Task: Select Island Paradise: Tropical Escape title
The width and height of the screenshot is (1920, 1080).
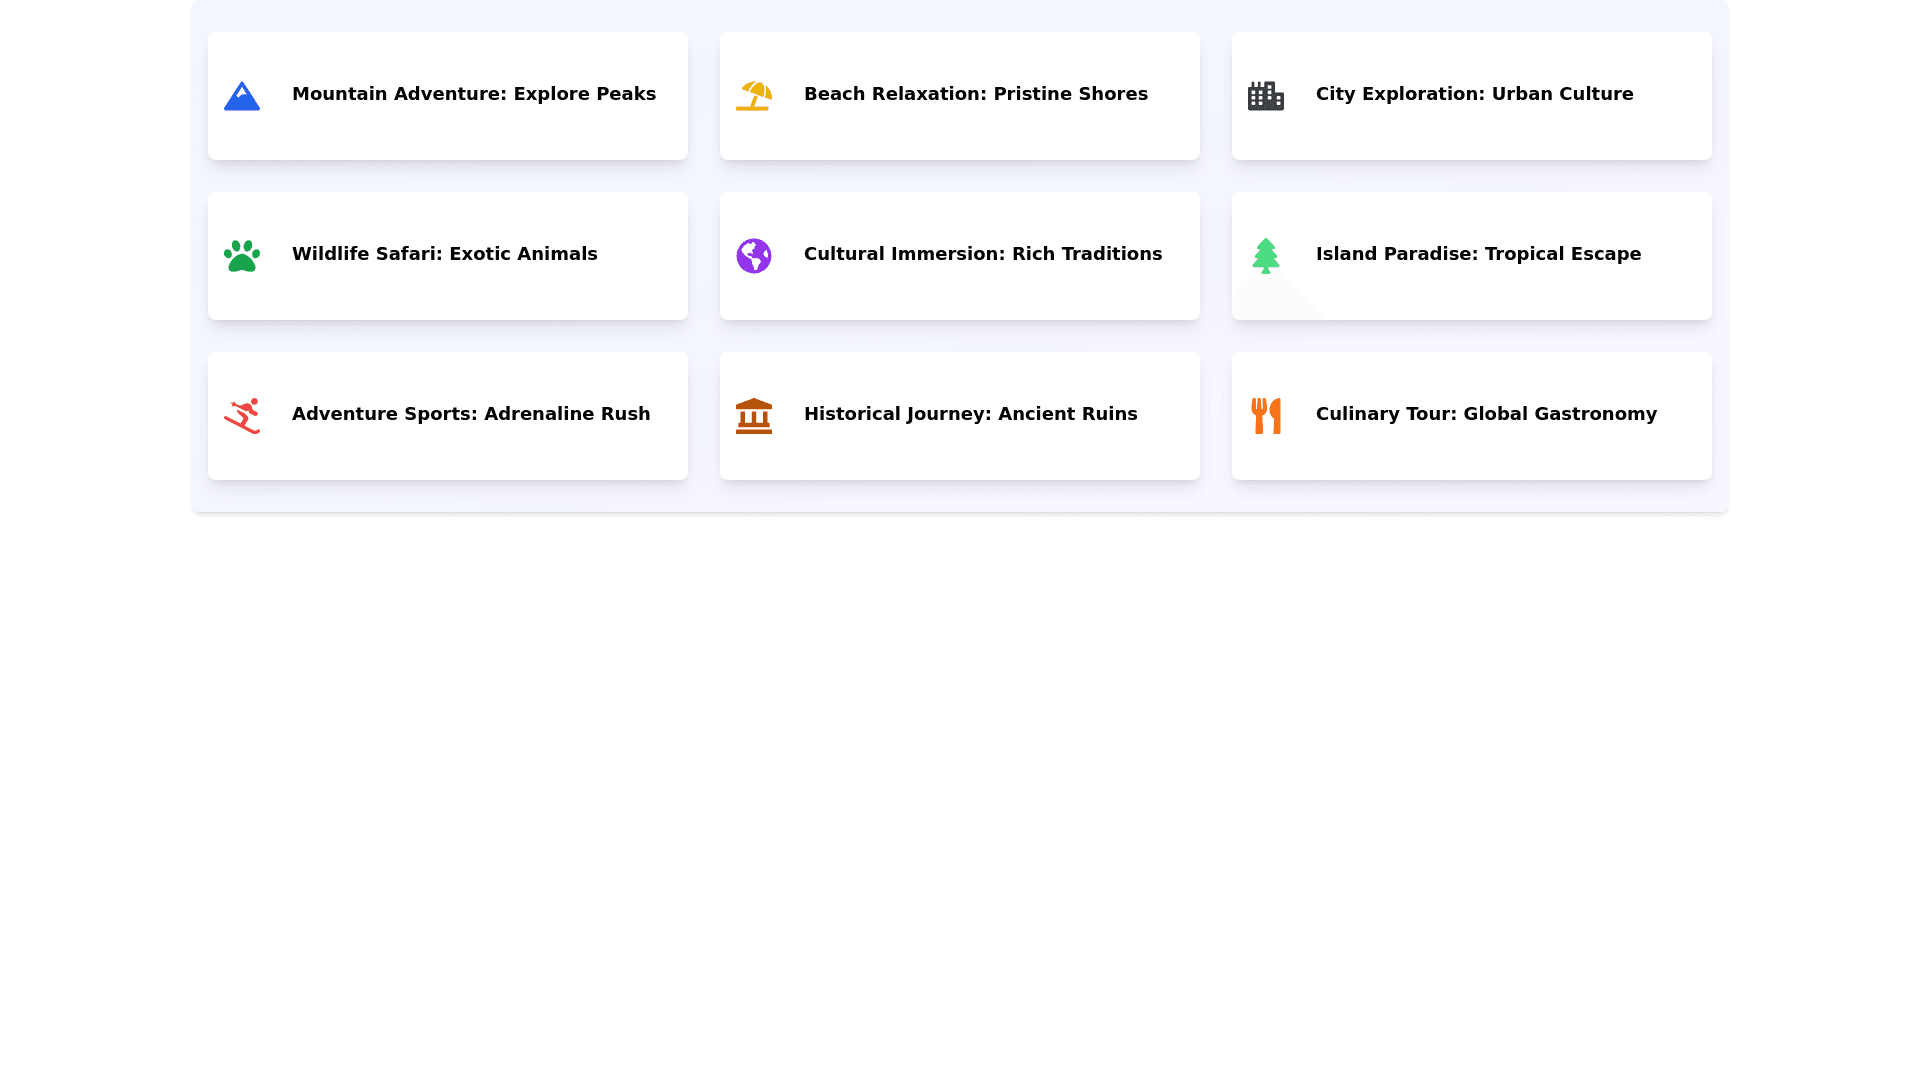Action: pyautogui.click(x=1478, y=254)
